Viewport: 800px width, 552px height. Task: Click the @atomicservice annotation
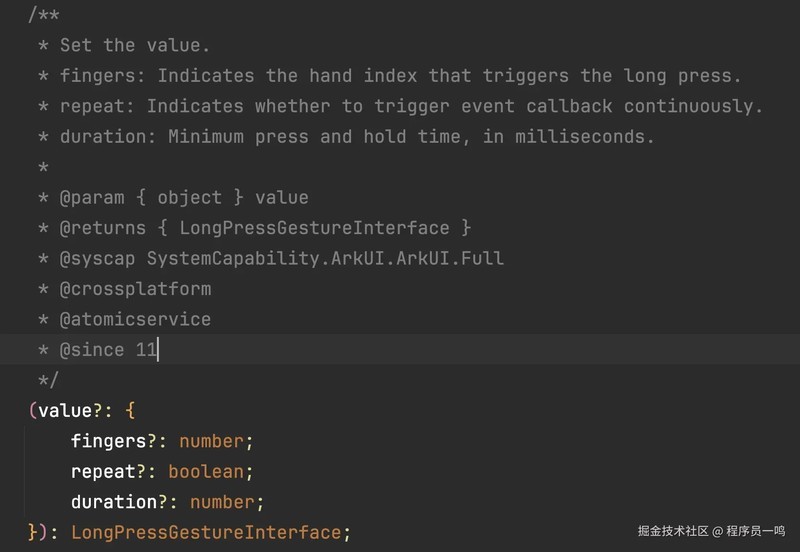click(135, 320)
